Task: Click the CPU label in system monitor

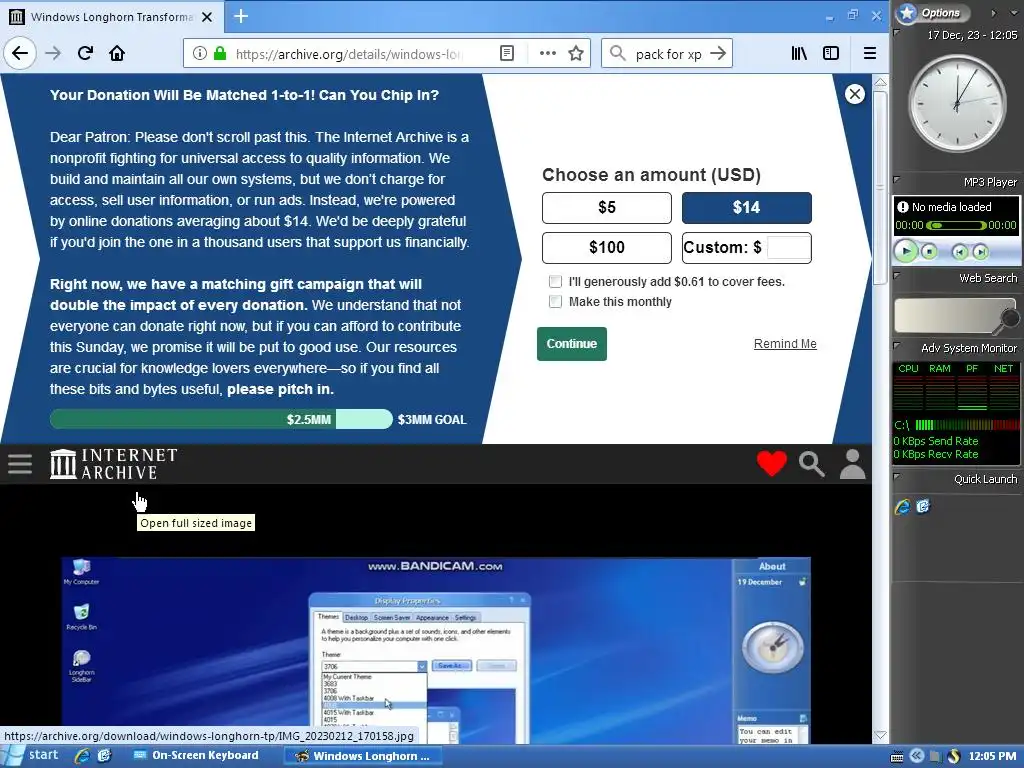Action: (x=908, y=368)
